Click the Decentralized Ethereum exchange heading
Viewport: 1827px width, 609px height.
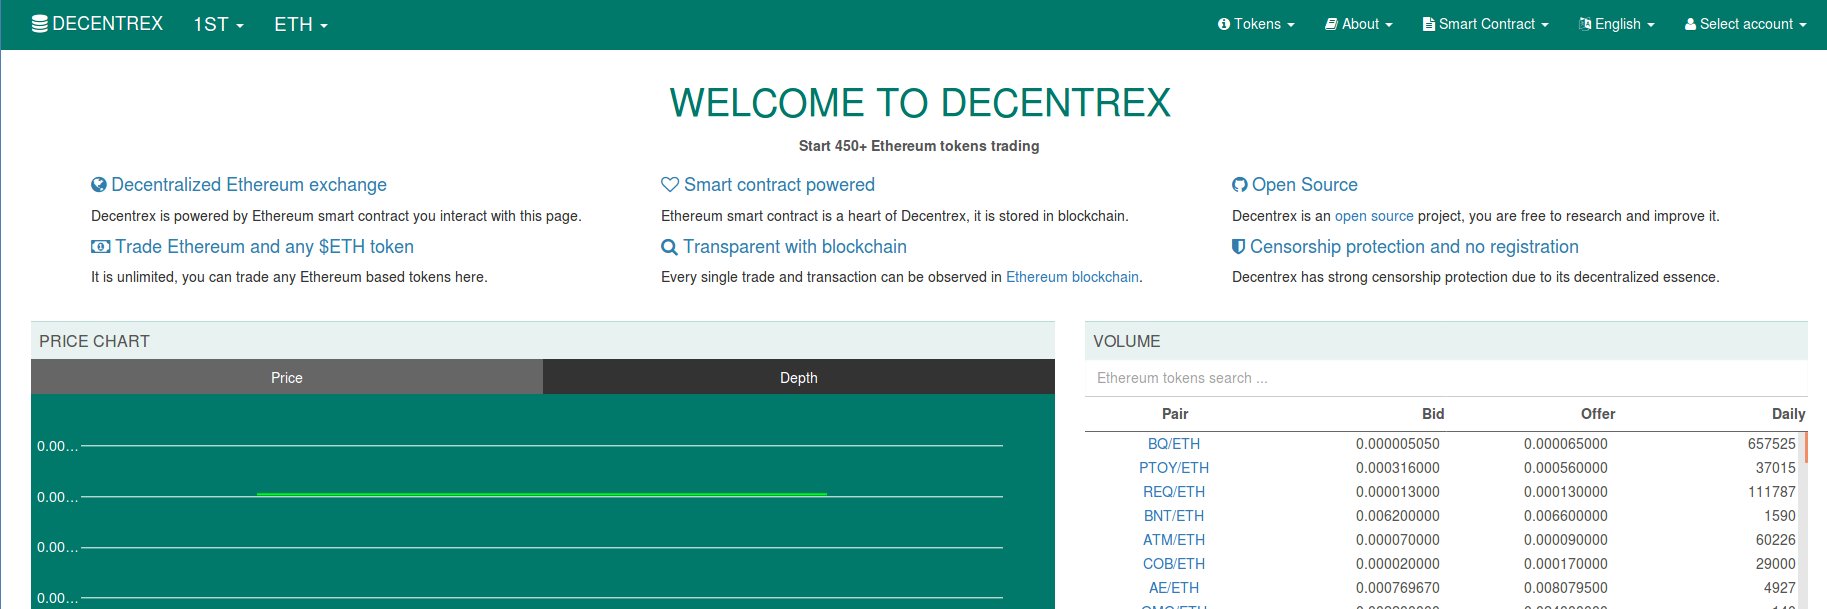point(249,185)
